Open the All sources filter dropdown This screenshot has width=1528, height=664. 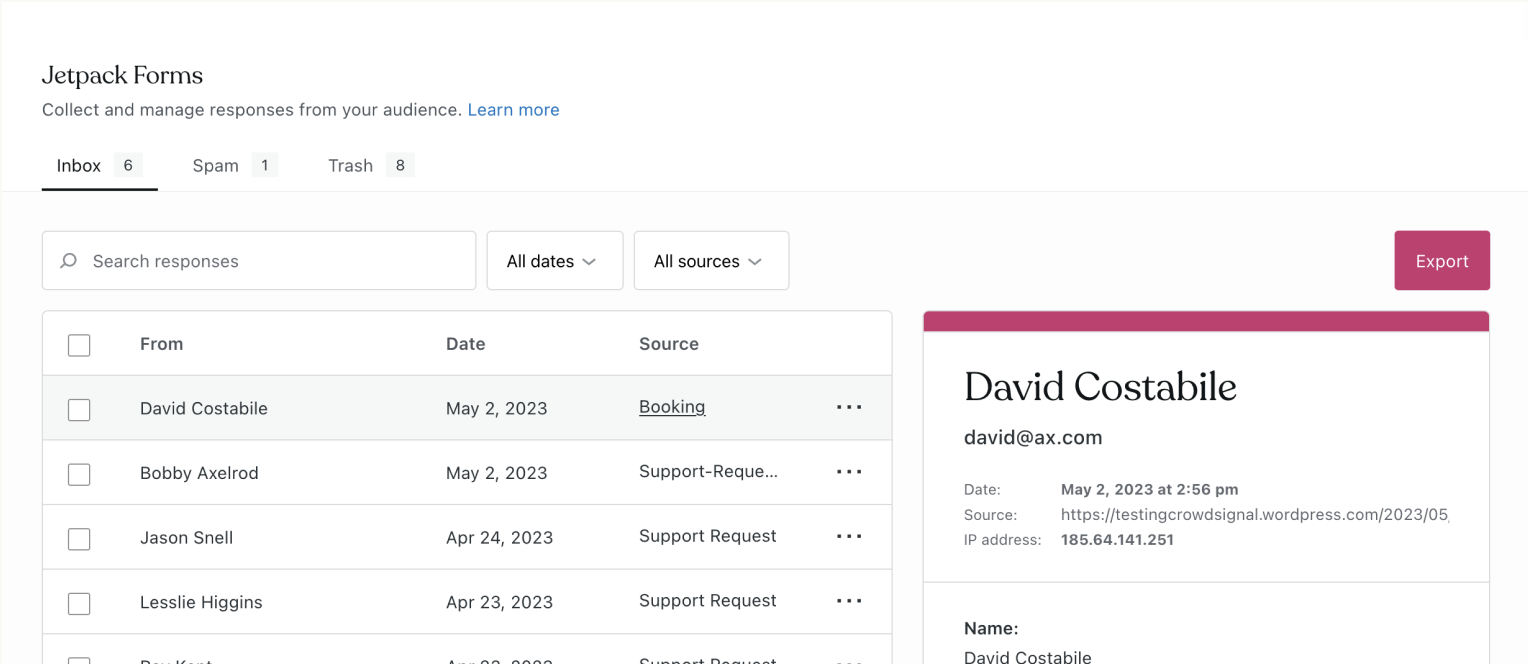[x=711, y=261]
